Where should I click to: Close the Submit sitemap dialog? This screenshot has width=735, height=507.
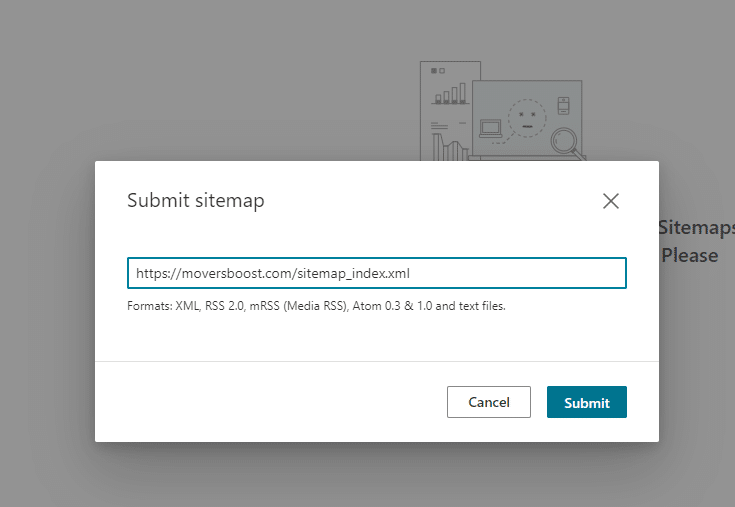(611, 201)
